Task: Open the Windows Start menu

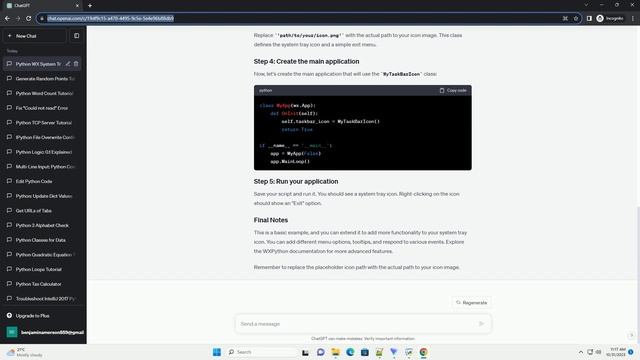Action: point(217,352)
